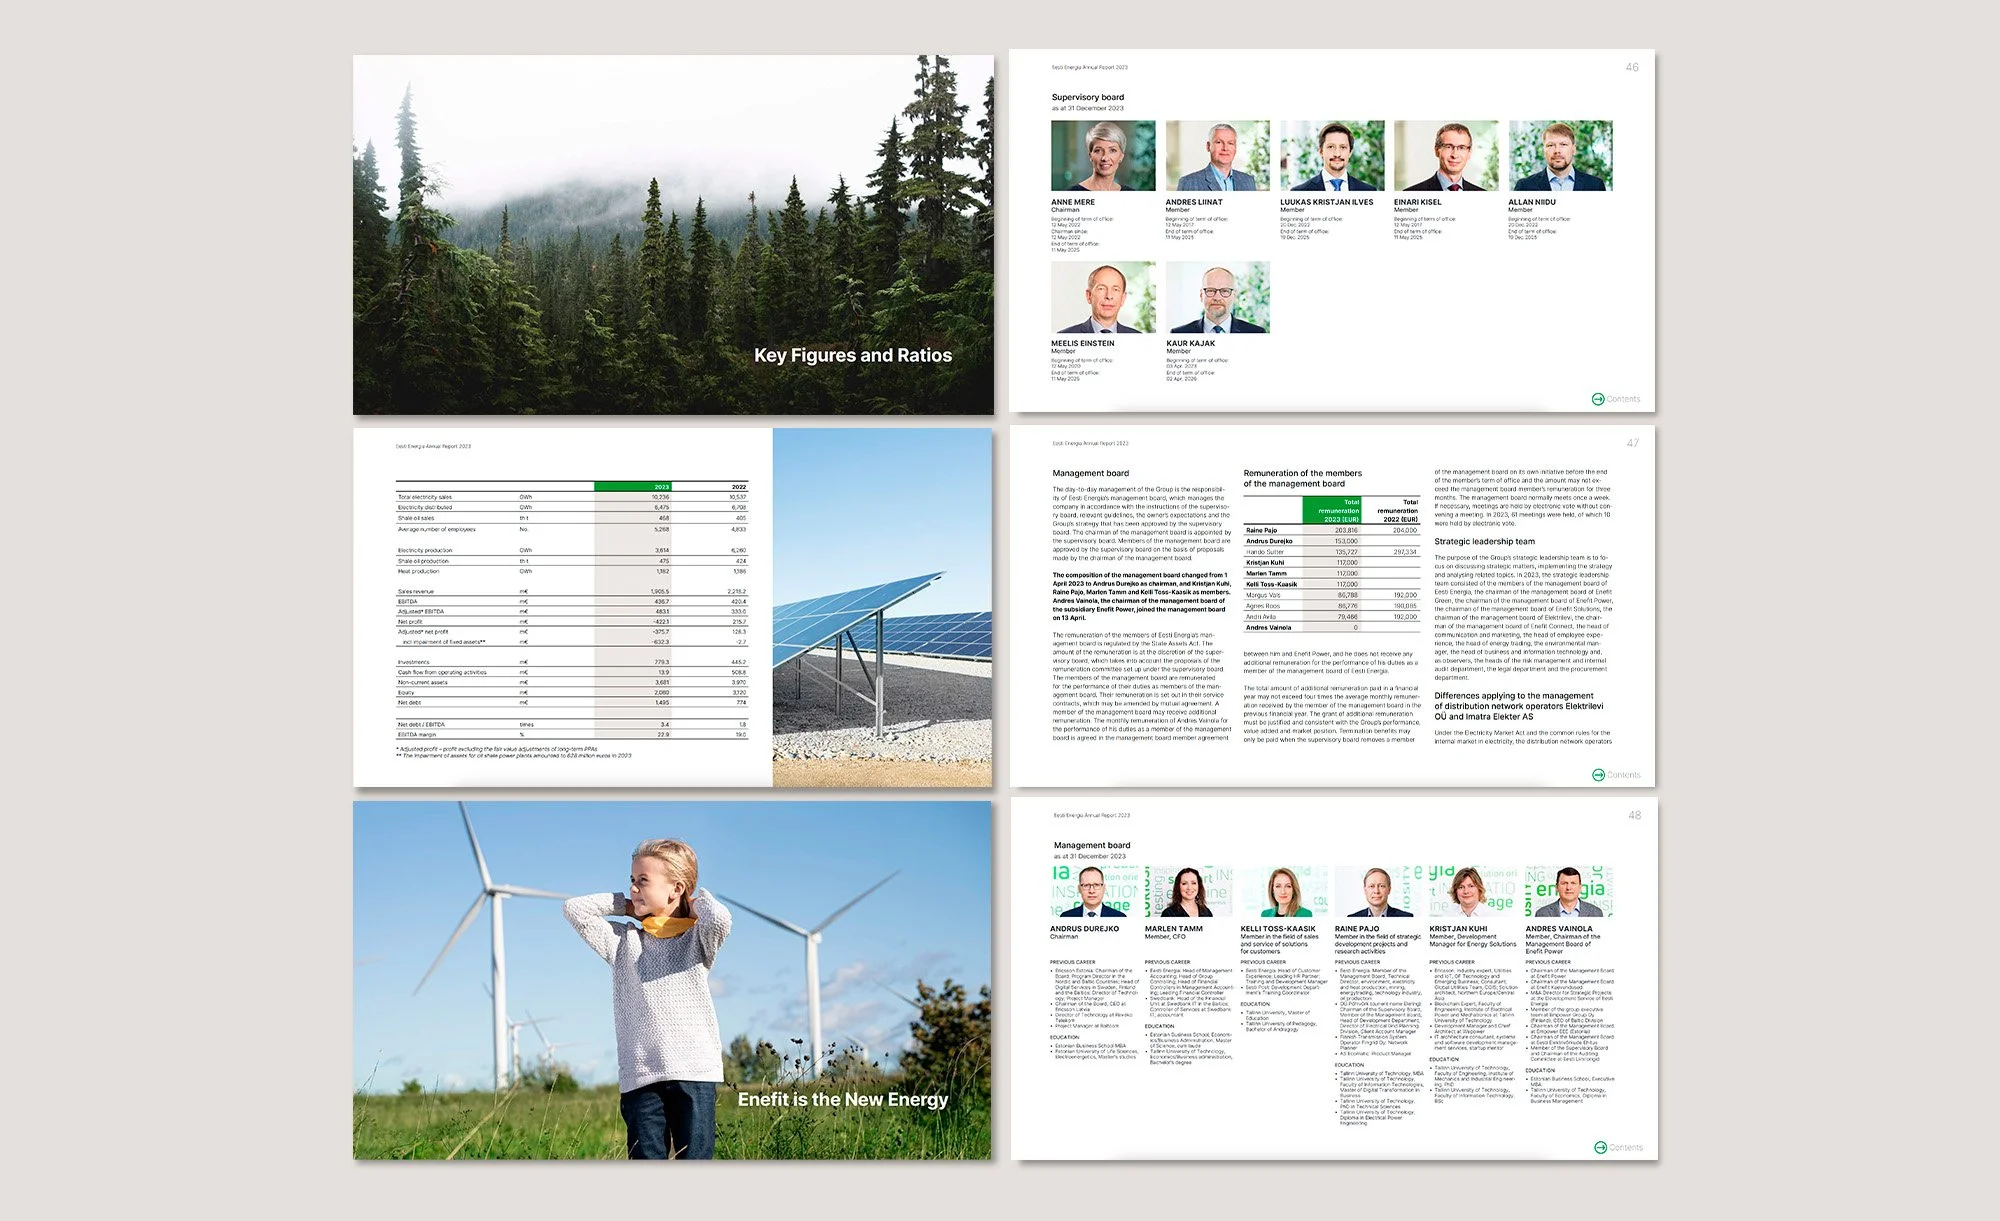Click the "Management board" heading on page 48
The image size is (2000, 1221).
coord(1092,845)
